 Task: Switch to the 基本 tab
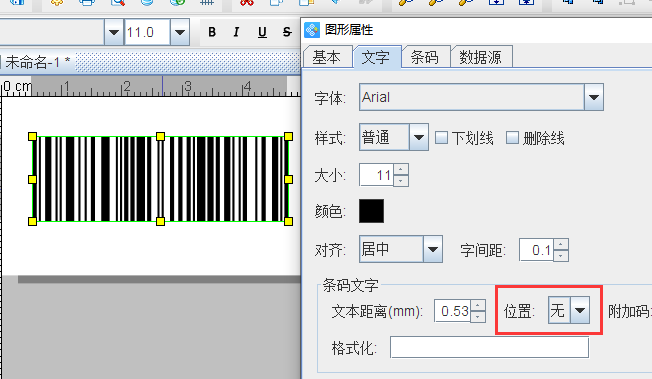[x=327, y=57]
